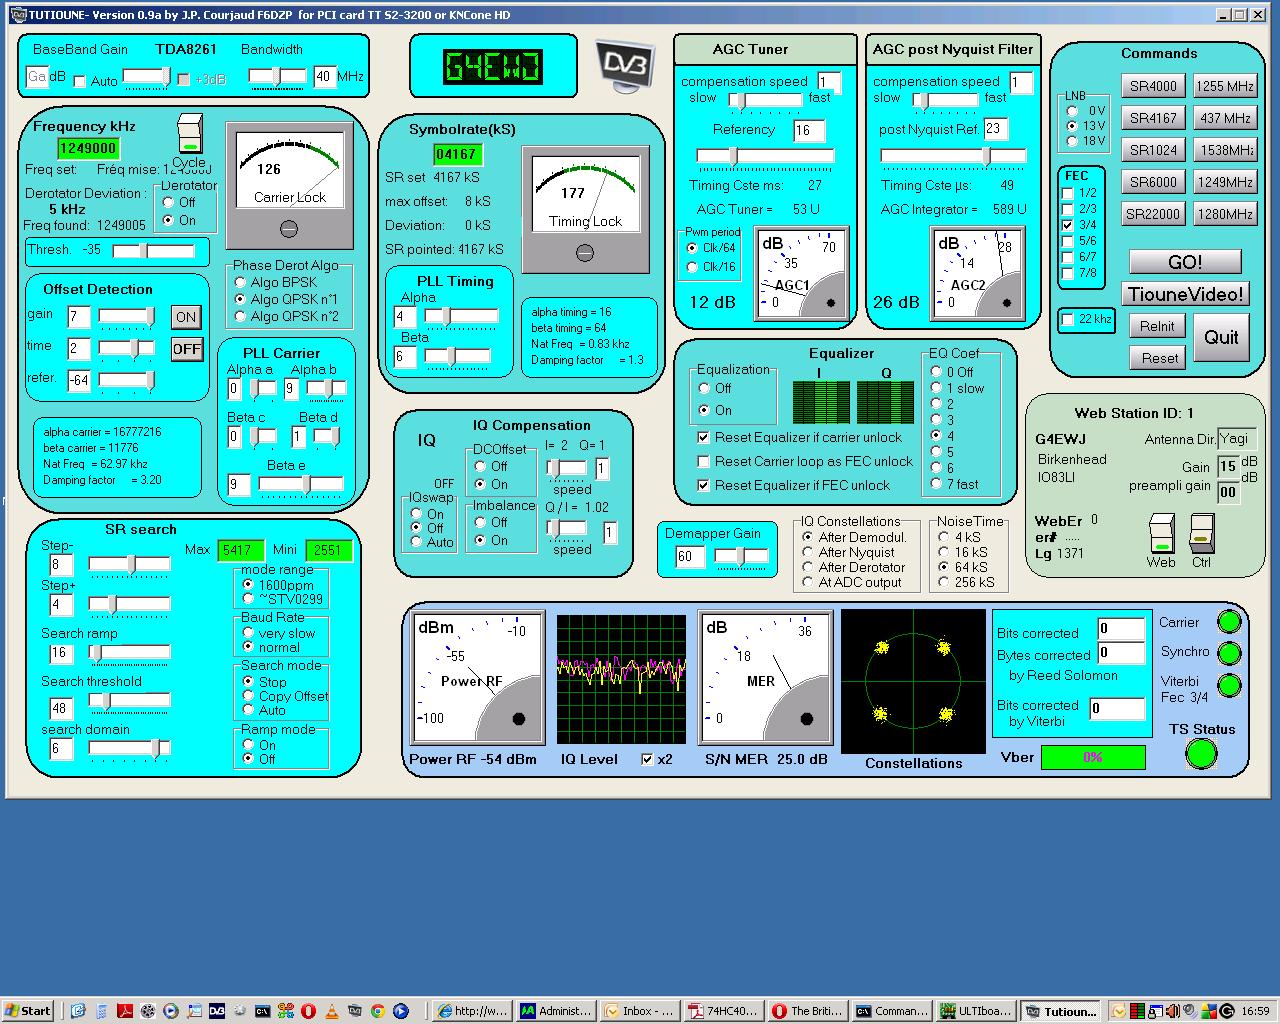Screen dimensions: 1280x1024
Task: Check FEC 7/8 checkbox
Action: pos(1067,273)
